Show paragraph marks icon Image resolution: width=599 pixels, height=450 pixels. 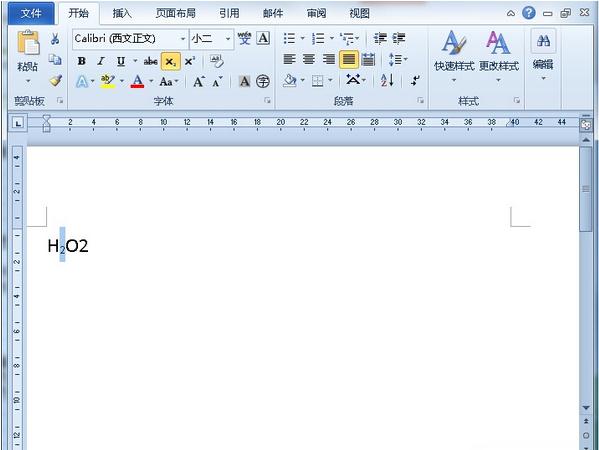[x=415, y=81]
